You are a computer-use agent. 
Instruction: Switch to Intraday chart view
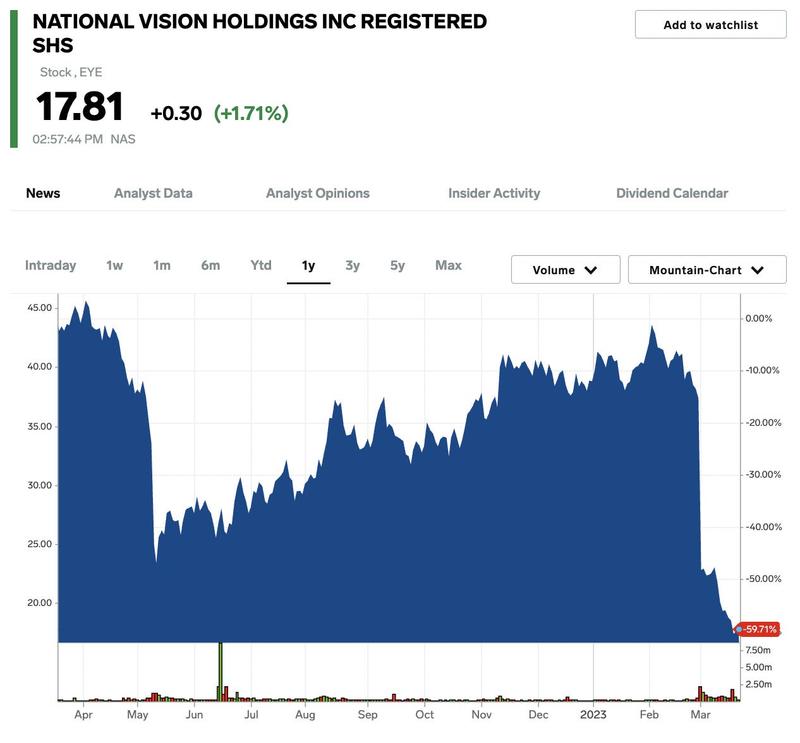click(51, 267)
